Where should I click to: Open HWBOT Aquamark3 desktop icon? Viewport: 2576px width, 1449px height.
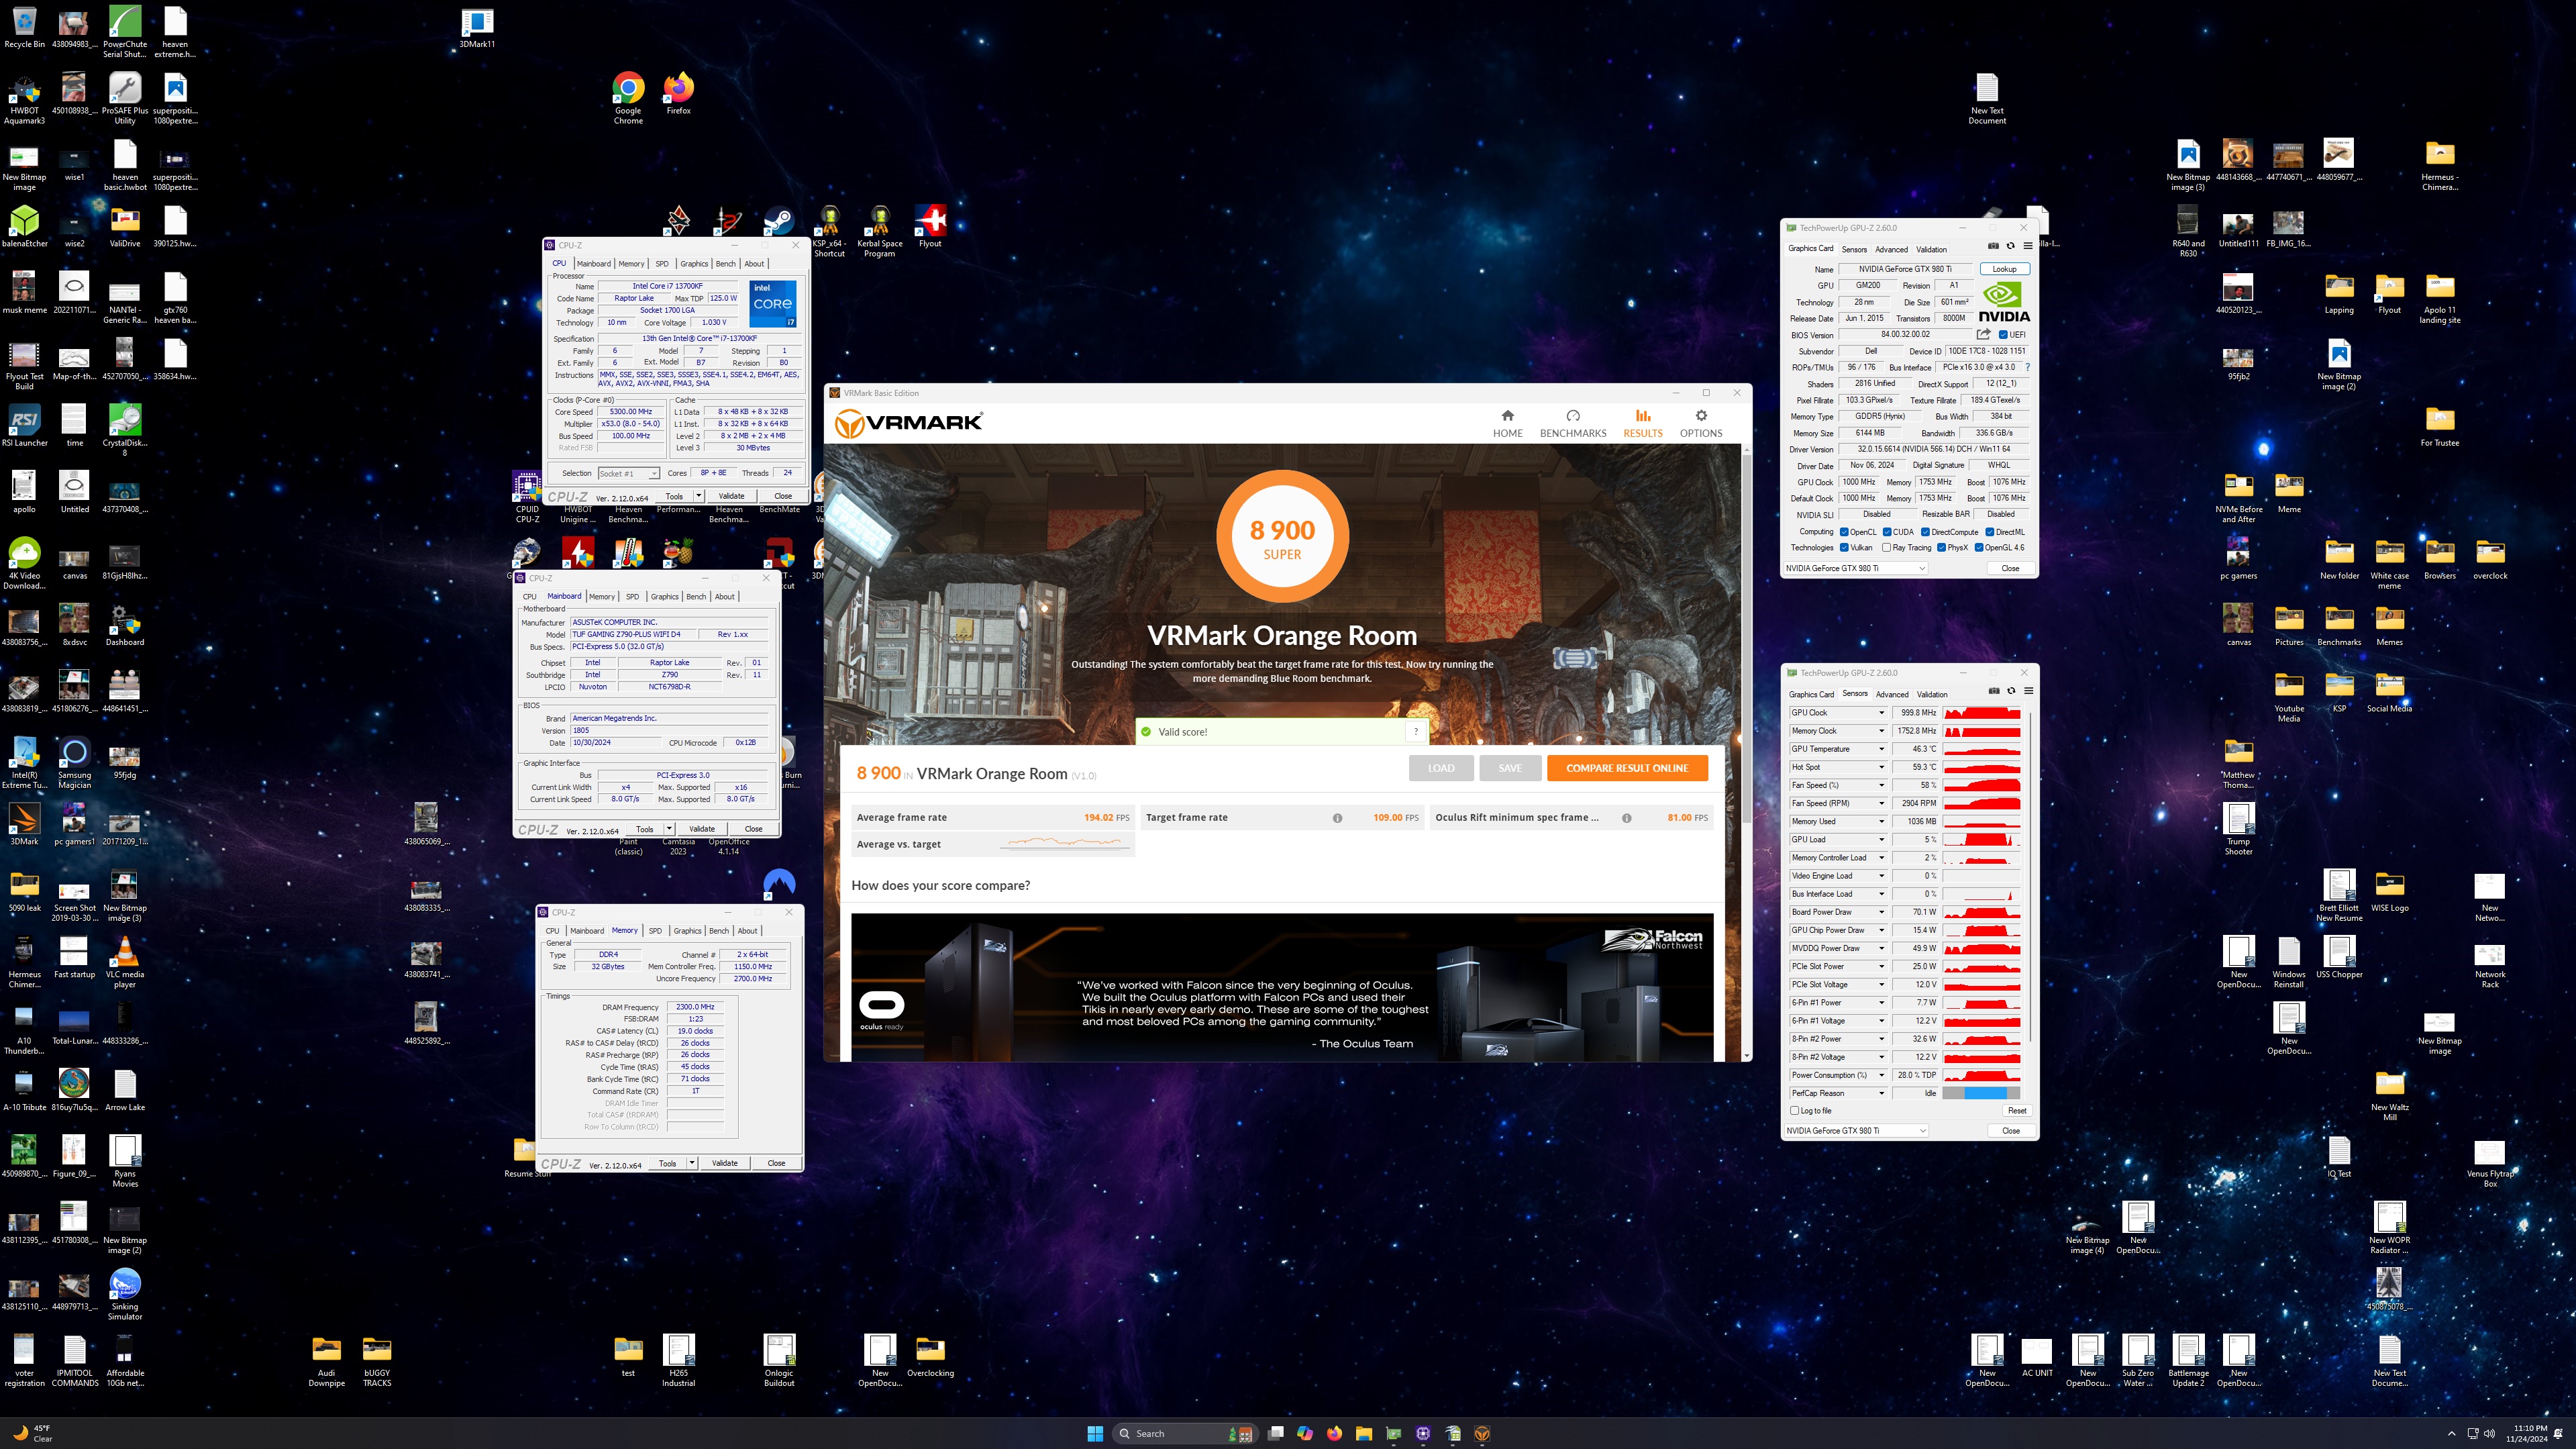pos(24,98)
